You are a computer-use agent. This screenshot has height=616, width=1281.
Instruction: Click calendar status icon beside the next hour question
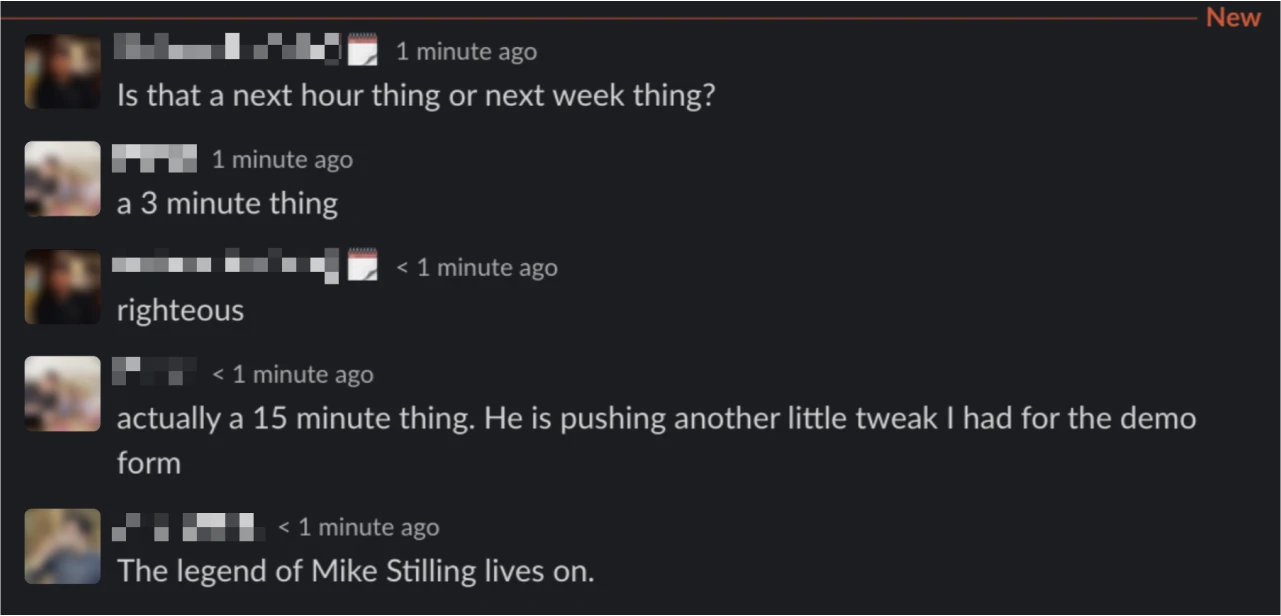pos(363,50)
